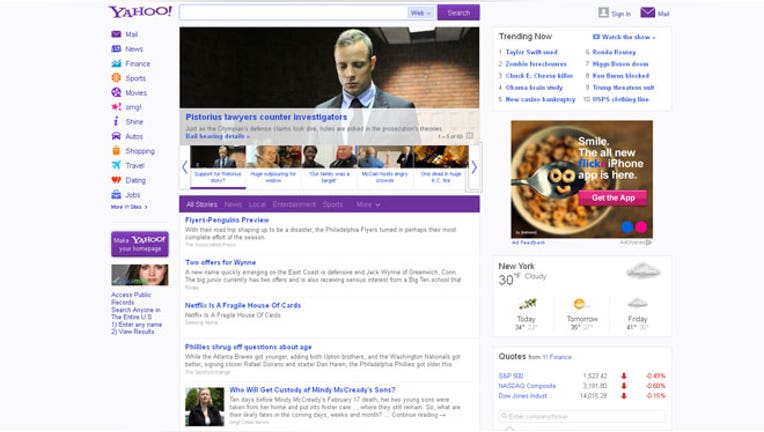
Task: Open Two offers for Wynne story
Action: [x=220, y=263]
